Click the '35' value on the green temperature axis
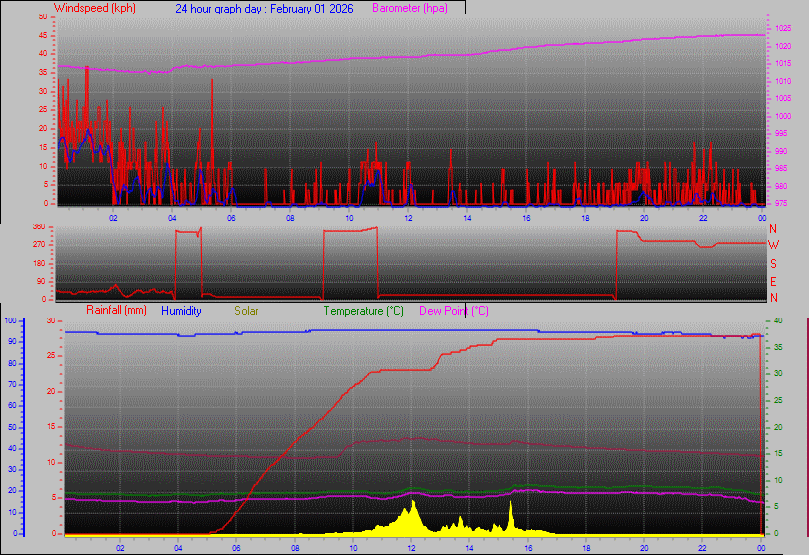Screen dimensions: 809x555 (778, 348)
